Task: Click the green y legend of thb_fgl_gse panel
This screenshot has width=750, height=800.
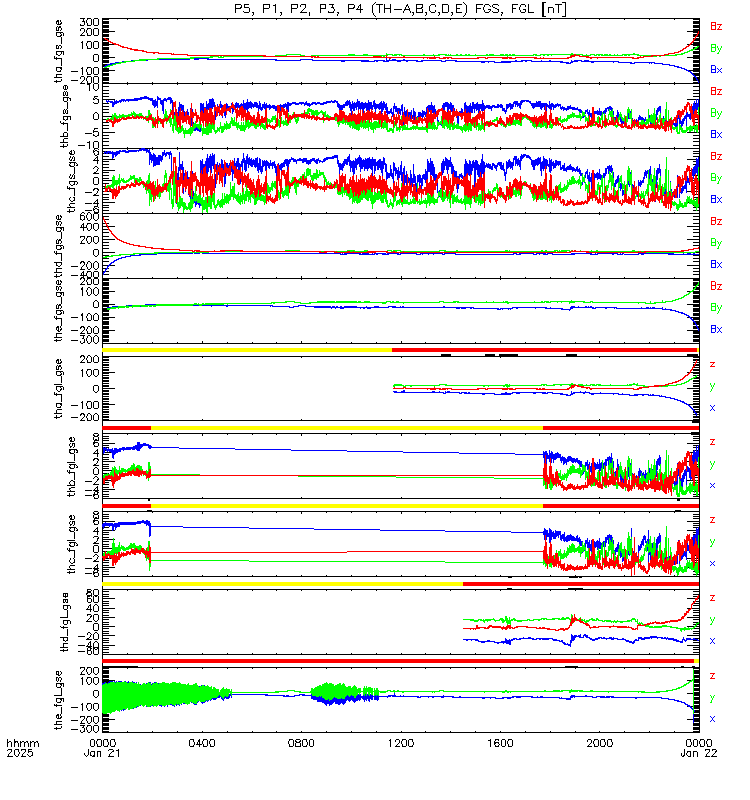Action: click(x=712, y=464)
